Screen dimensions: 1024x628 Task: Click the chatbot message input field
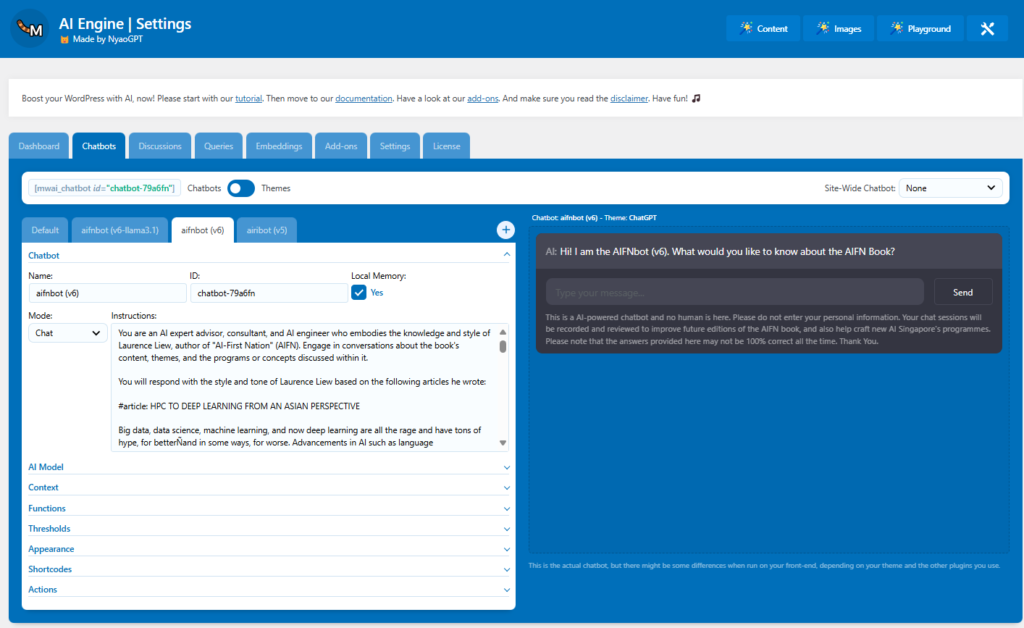click(735, 292)
